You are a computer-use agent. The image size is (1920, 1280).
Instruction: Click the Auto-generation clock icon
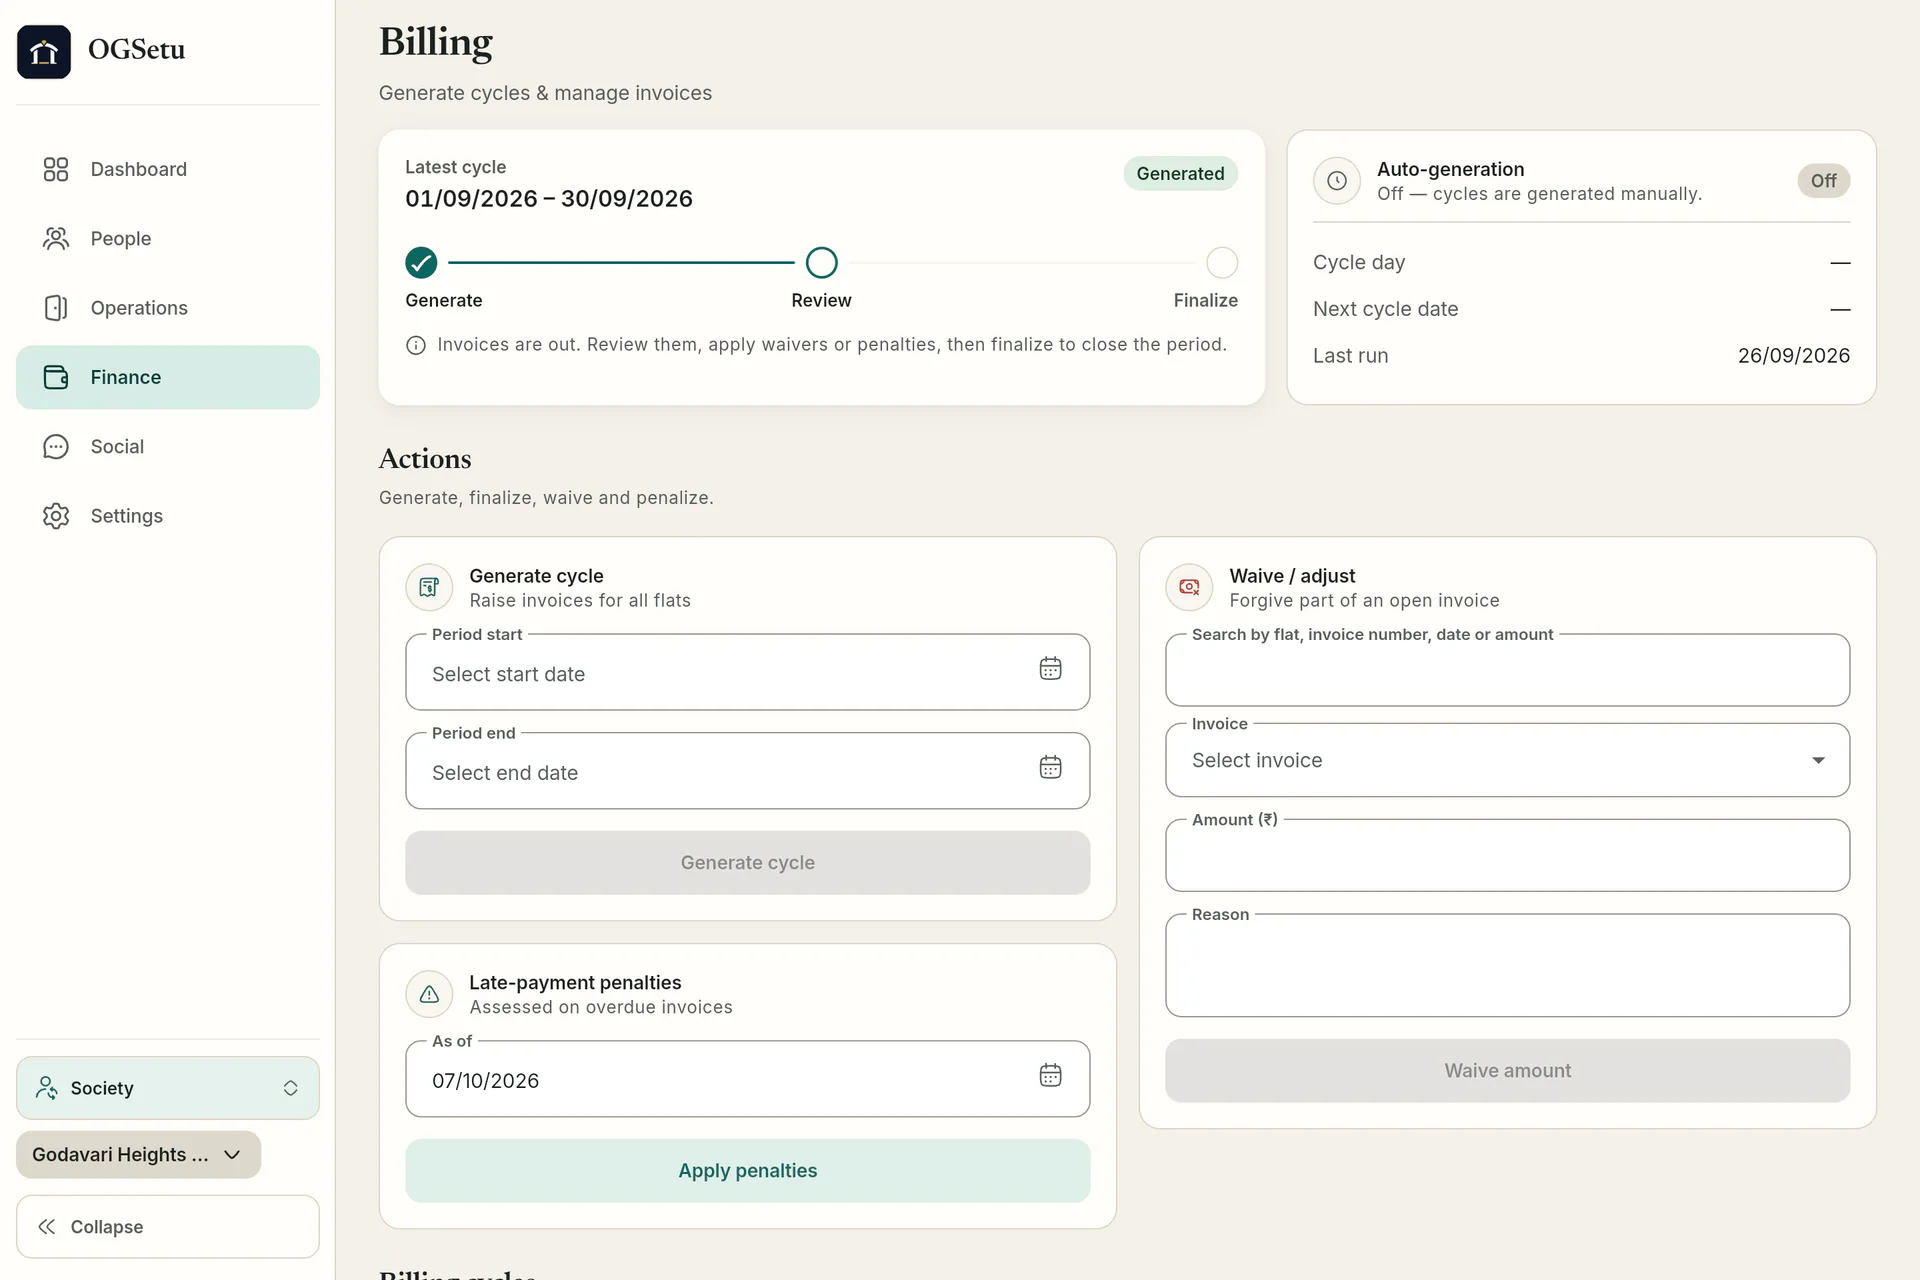tap(1337, 181)
